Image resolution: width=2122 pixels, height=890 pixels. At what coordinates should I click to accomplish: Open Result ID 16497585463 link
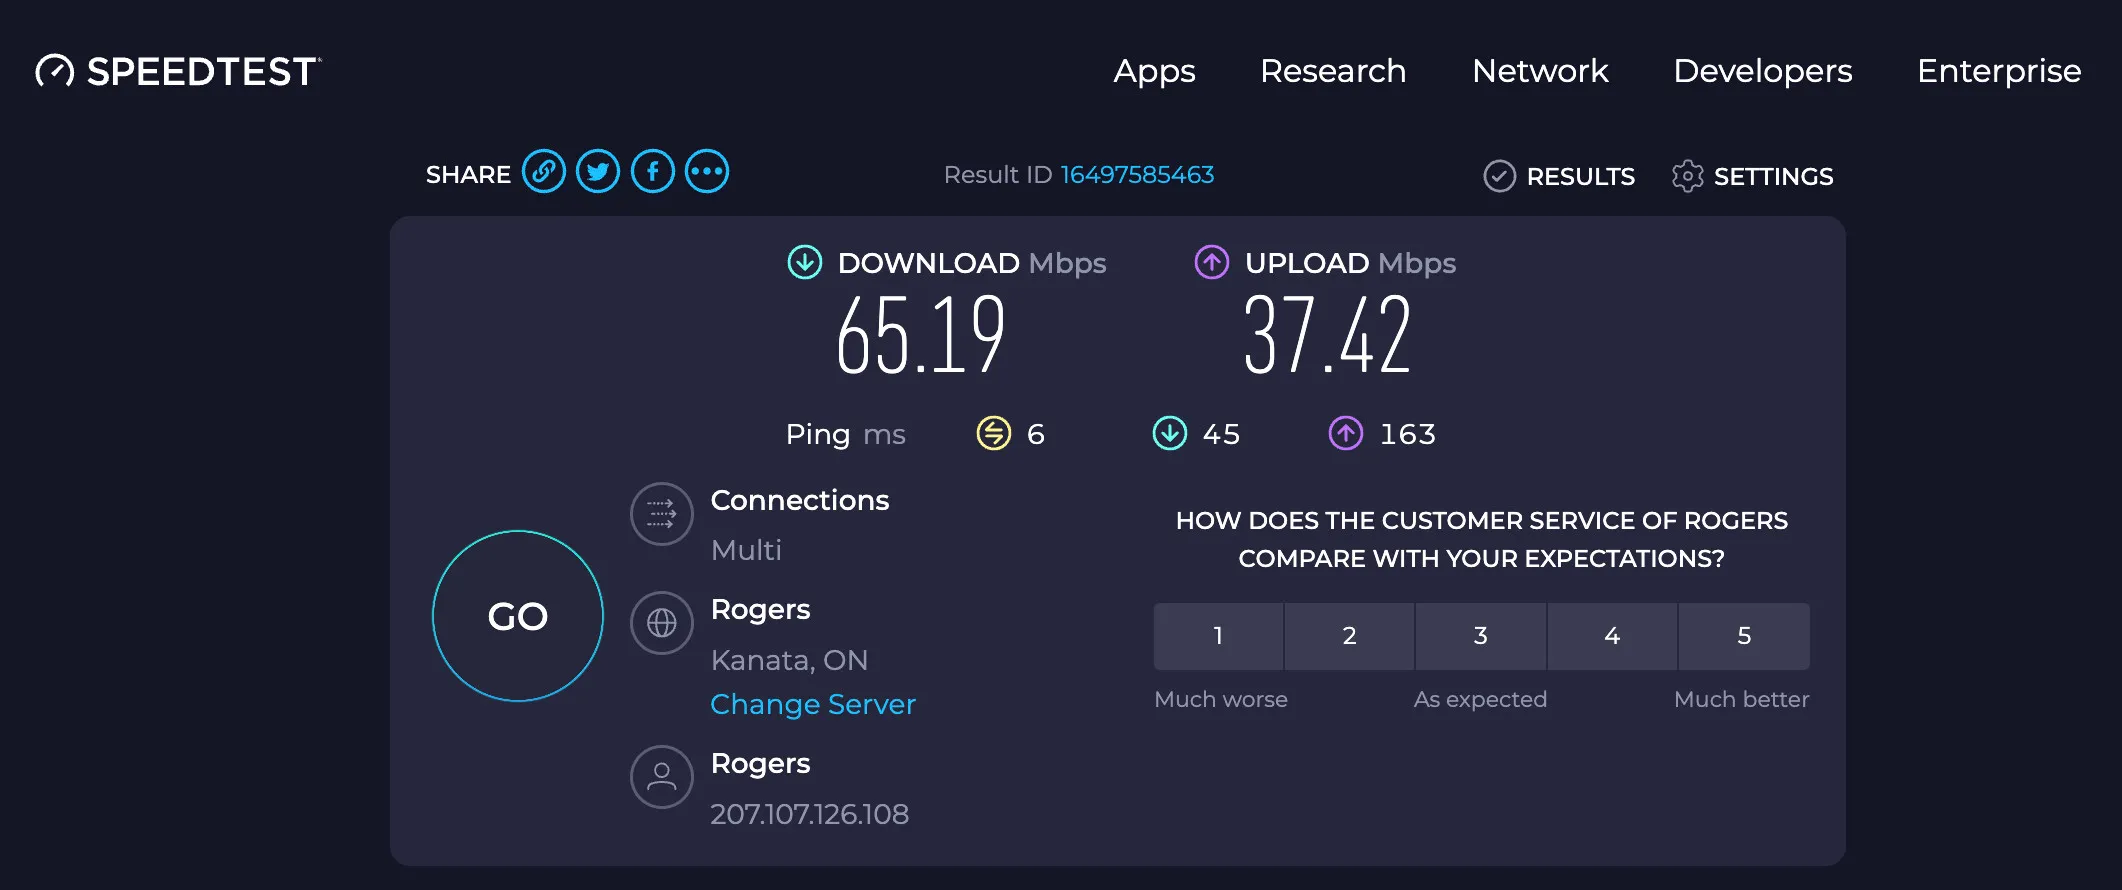[1137, 175]
